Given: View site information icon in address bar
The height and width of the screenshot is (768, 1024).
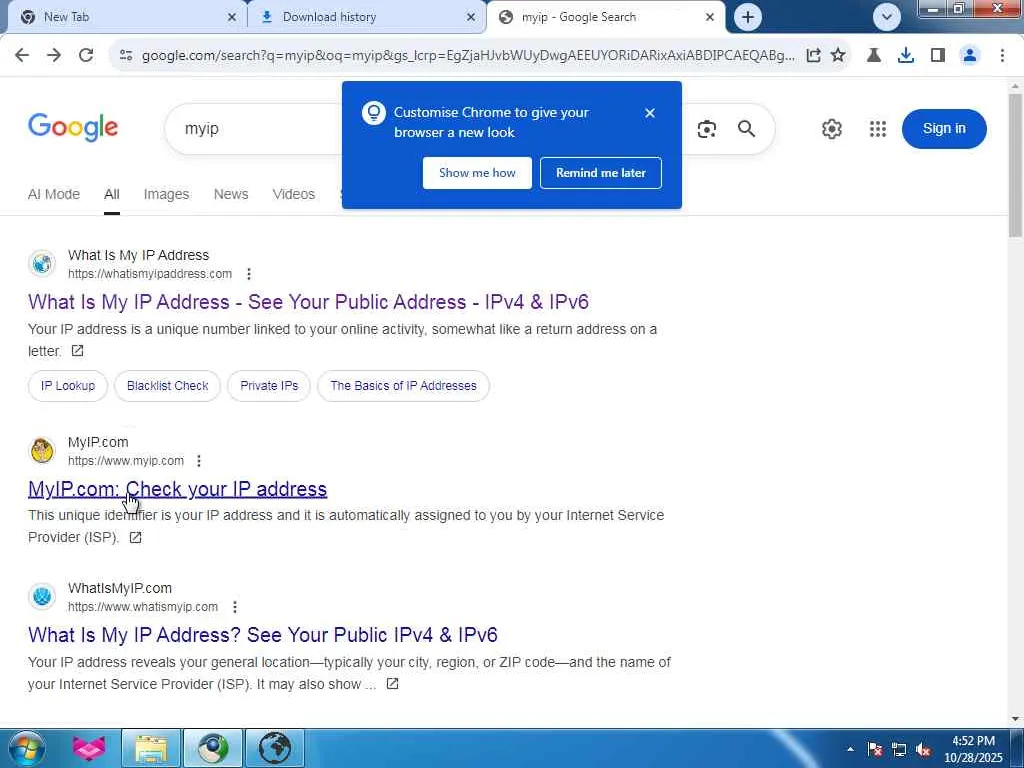Looking at the screenshot, I should click(x=126, y=56).
